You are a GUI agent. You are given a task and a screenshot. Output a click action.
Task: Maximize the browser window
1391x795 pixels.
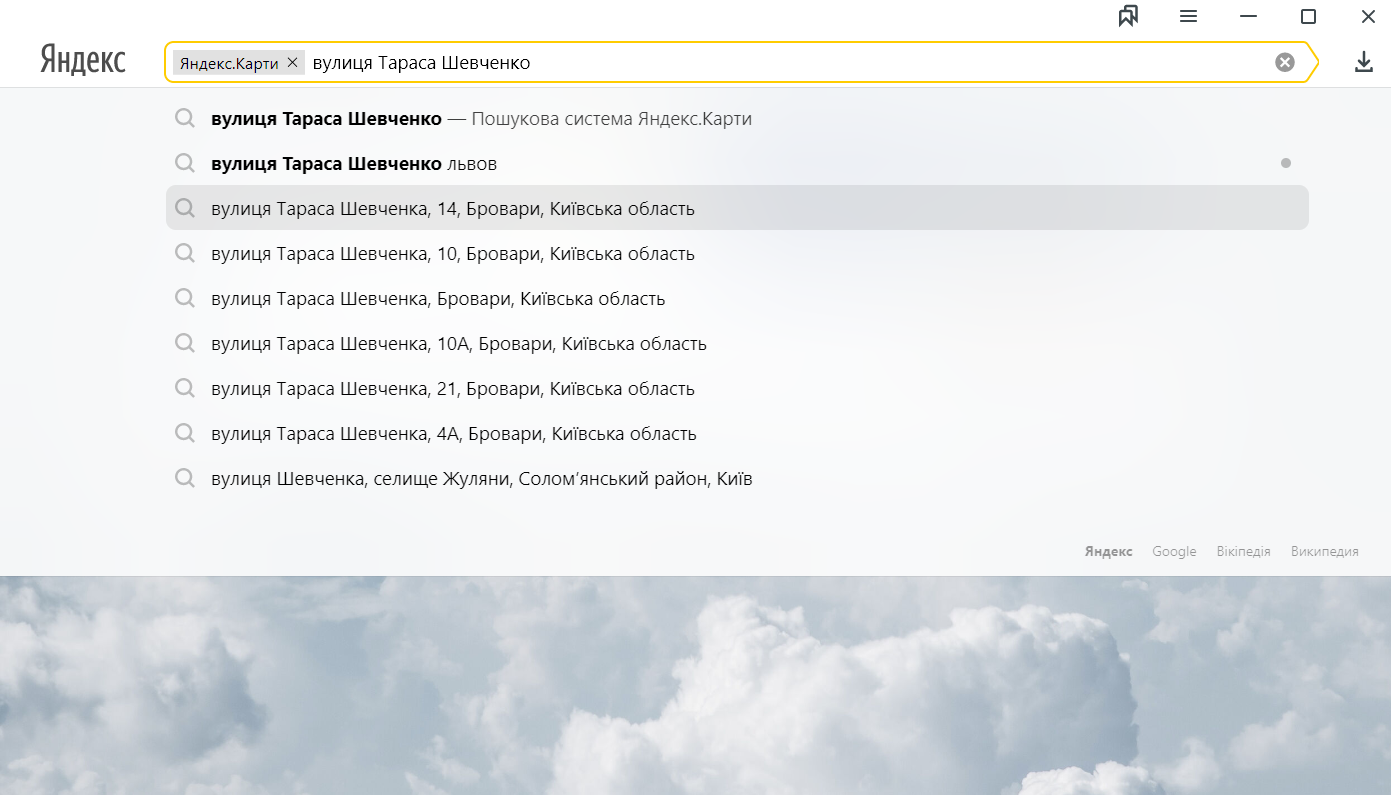[x=1308, y=16]
